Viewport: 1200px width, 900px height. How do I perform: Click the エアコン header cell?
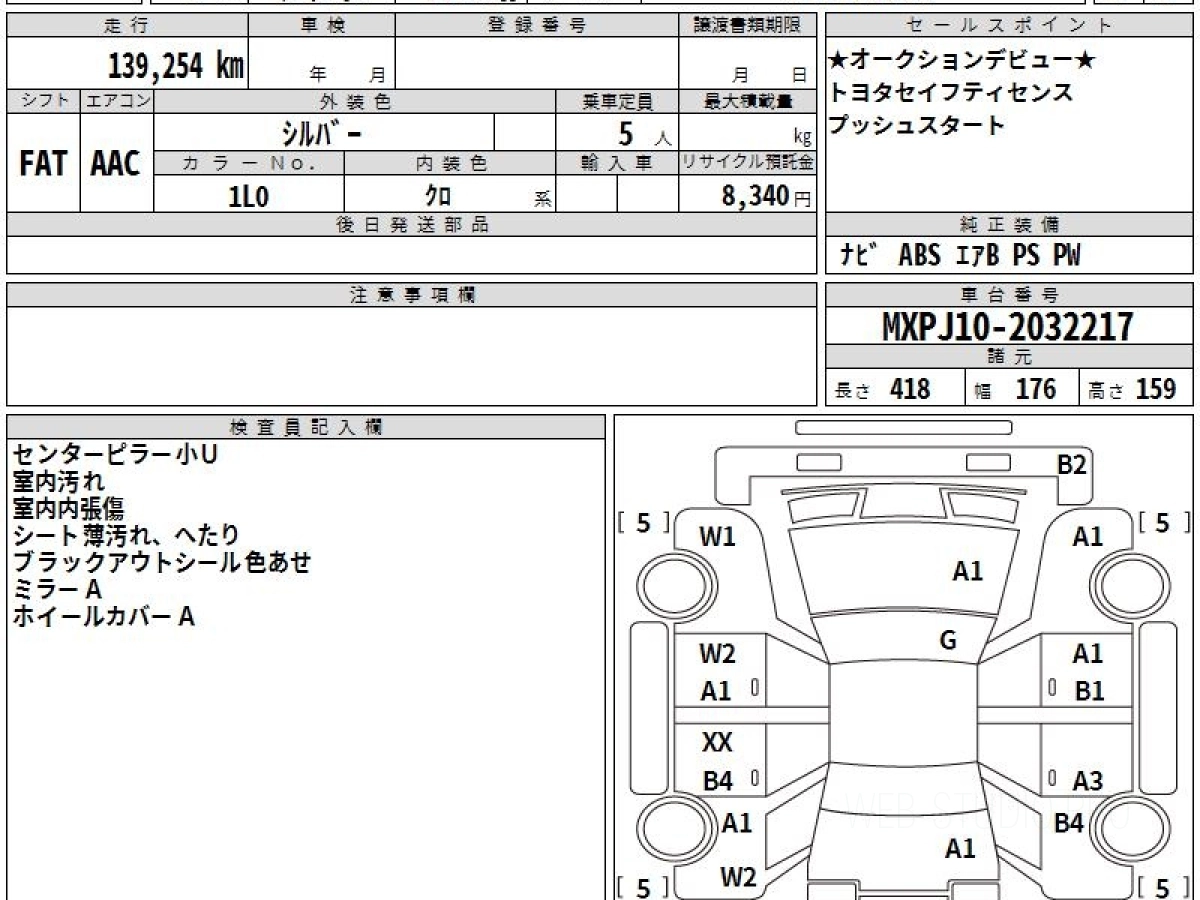point(117,101)
